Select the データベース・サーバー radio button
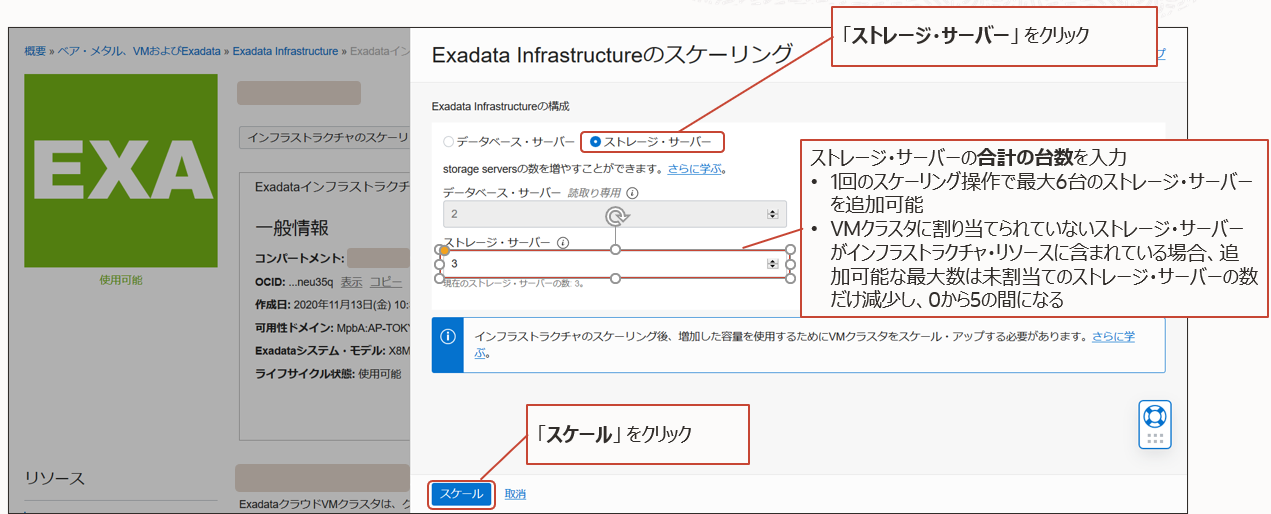The height and width of the screenshot is (514, 1271). pyautogui.click(x=449, y=142)
